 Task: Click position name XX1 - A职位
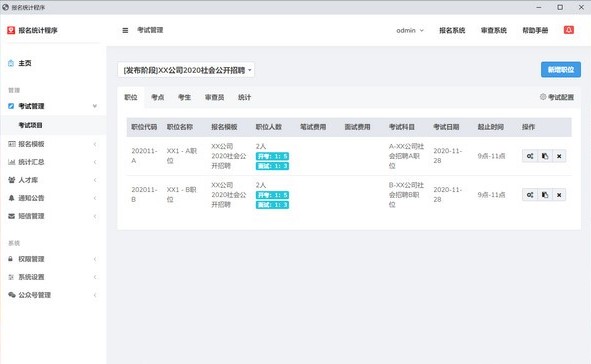click(x=182, y=156)
